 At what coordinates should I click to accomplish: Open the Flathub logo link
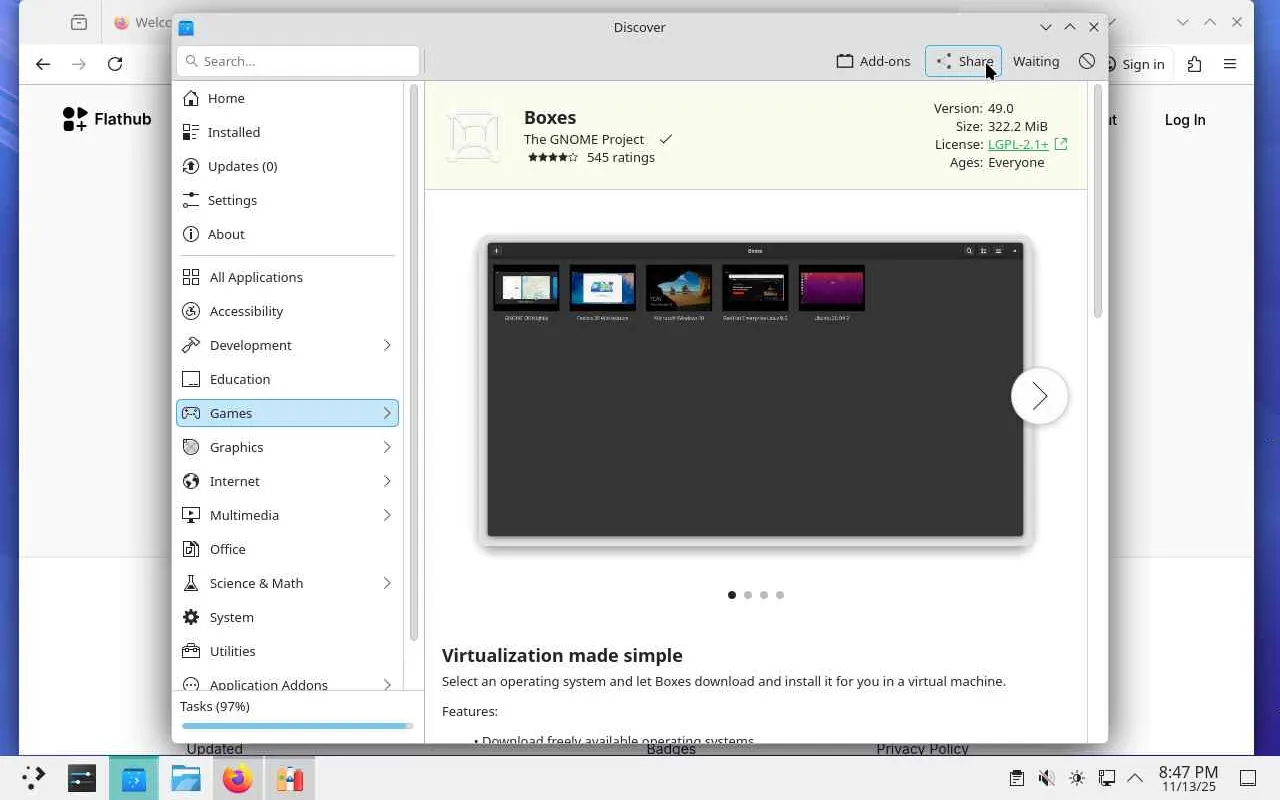pyautogui.click(x=107, y=119)
